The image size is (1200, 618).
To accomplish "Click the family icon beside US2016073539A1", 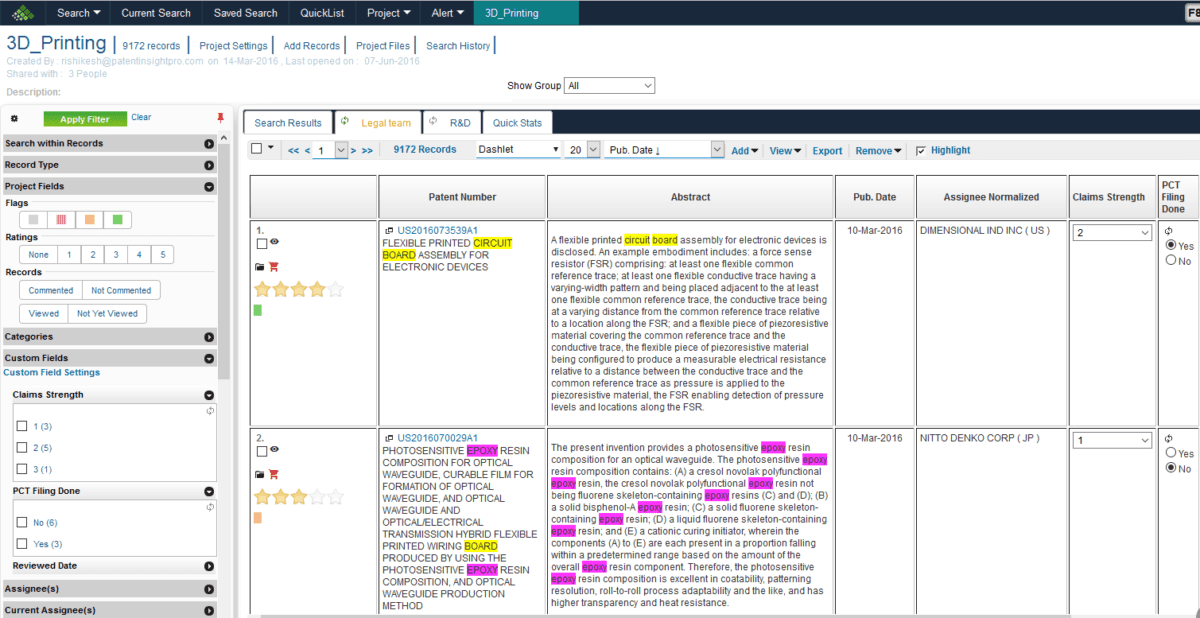I will tap(388, 231).
